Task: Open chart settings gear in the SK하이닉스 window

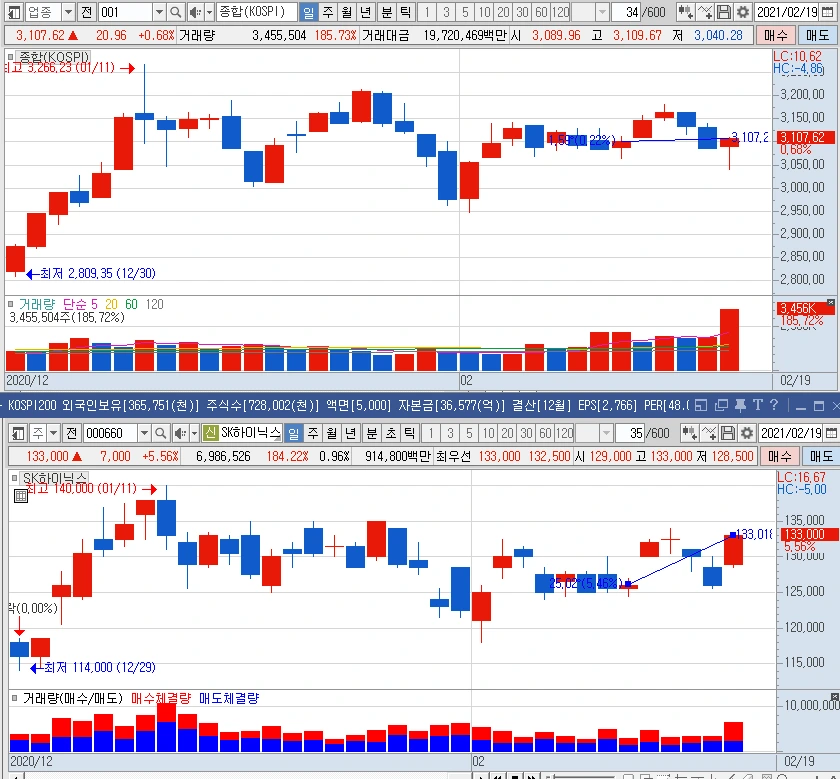Action: (746, 433)
